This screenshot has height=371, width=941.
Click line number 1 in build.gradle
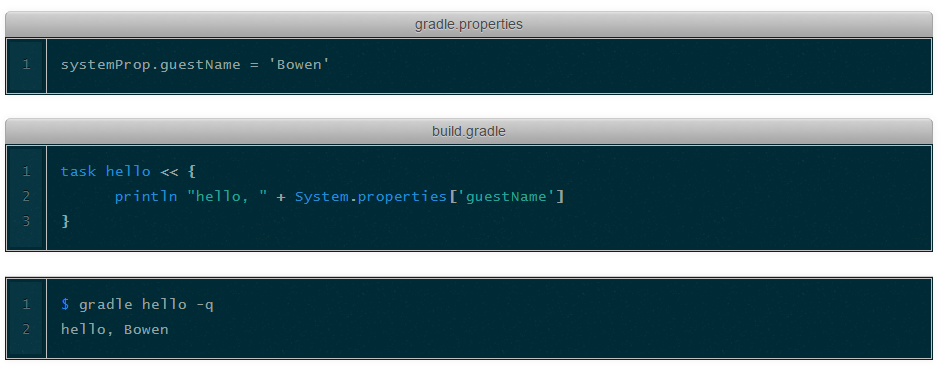point(26,172)
